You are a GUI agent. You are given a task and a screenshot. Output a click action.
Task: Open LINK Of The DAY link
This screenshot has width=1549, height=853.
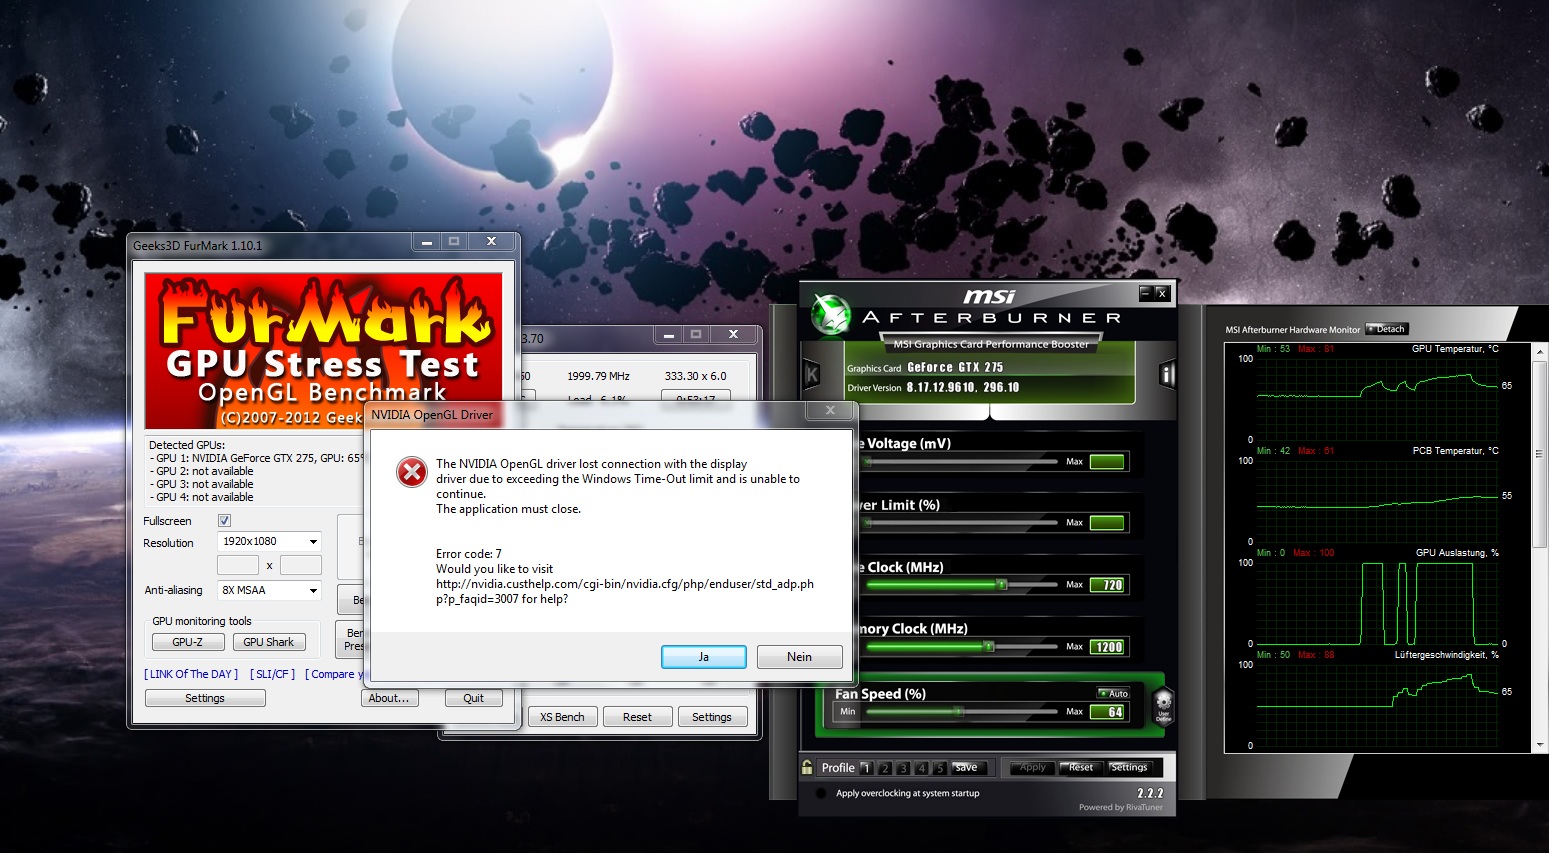coord(191,674)
